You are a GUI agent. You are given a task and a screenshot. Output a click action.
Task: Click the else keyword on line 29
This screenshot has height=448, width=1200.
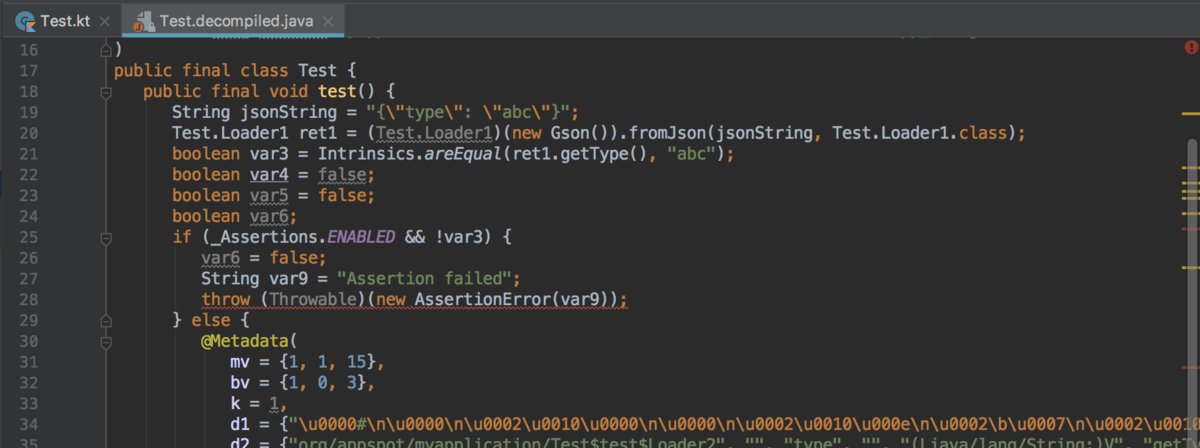[x=211, y=322]
